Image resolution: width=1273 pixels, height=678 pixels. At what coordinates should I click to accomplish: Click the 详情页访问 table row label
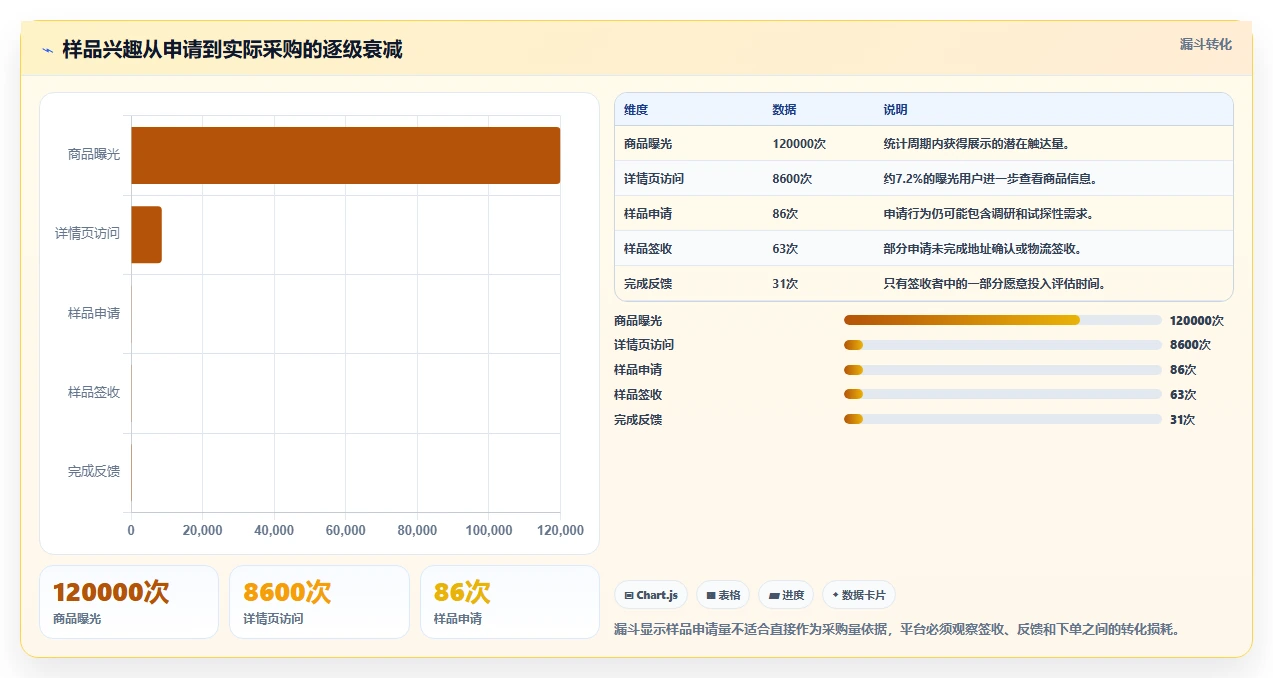pos(654,179)
